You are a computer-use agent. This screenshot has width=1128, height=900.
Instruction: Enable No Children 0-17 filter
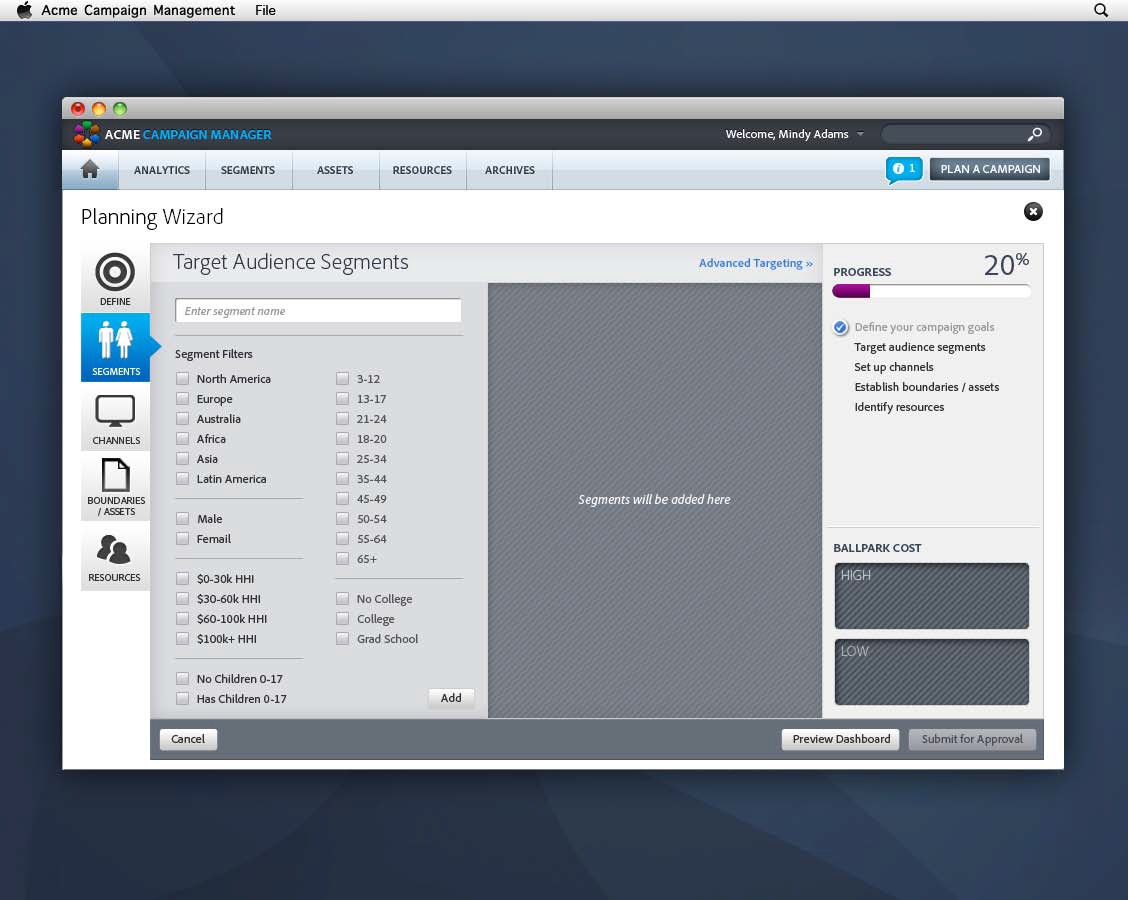click(x=183, y=678)
